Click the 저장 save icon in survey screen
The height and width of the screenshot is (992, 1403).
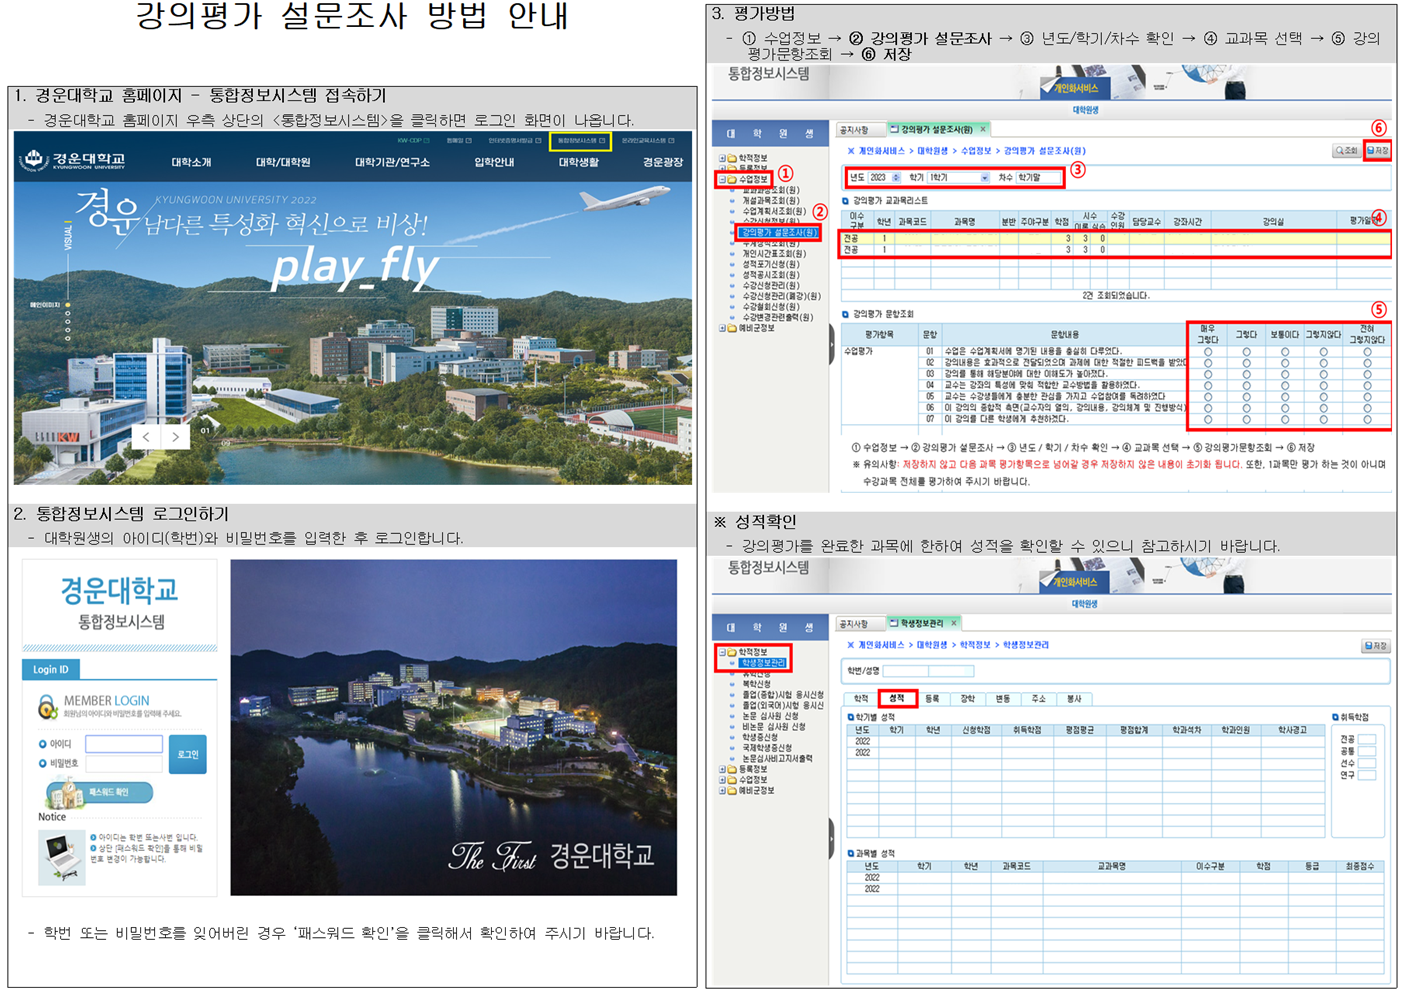pyautogui.click(x=1378, y=151)
